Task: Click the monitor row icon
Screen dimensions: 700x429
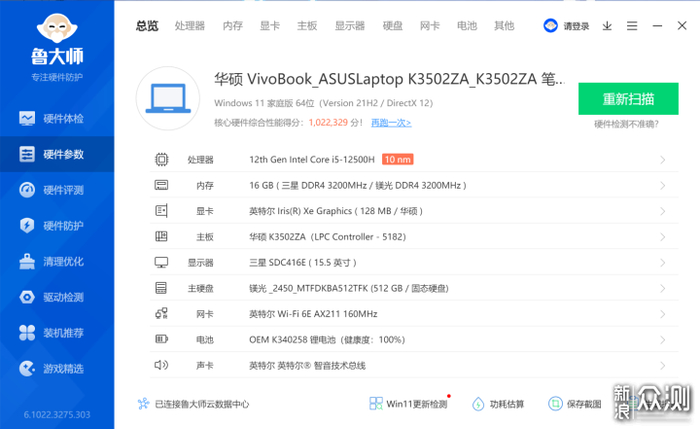Action: click(161, 262)
